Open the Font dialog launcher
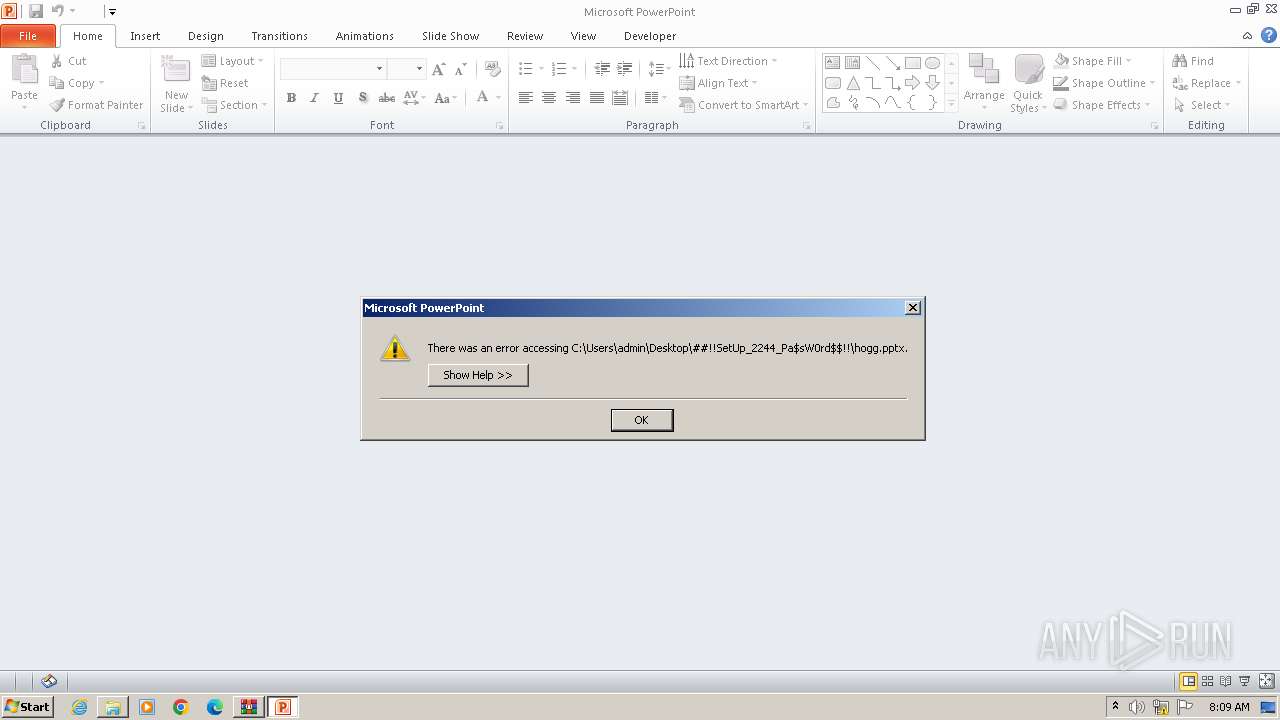 click(500, 126)
